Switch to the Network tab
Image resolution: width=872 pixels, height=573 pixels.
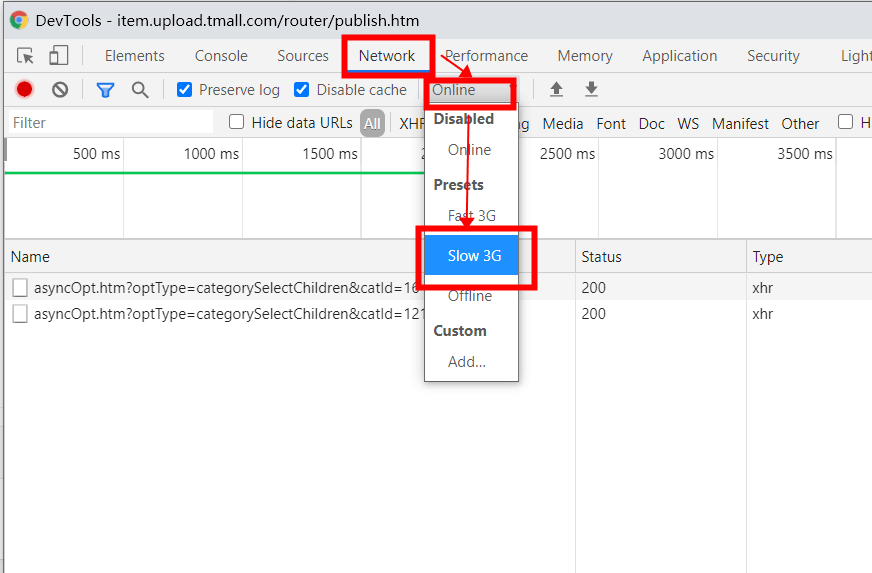pyautogui.click(x=387, y=56)
